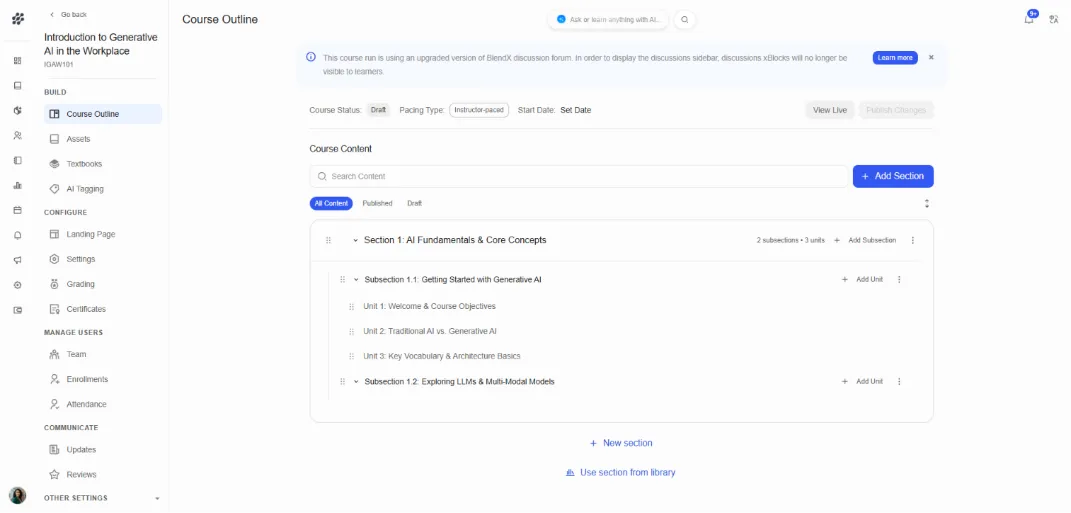Open Settings in the Configure group

(x=103, y=260)
